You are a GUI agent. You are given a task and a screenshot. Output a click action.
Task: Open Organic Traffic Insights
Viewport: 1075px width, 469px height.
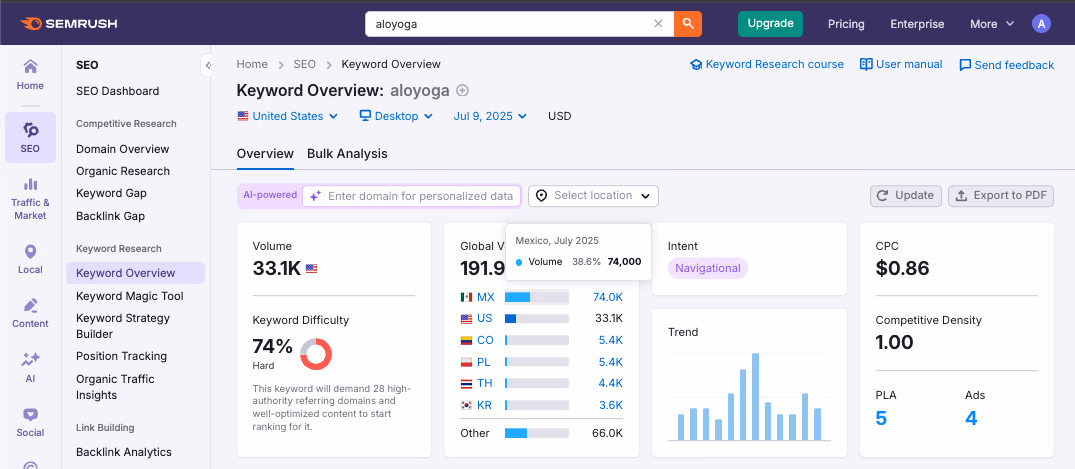pos(115,387)
